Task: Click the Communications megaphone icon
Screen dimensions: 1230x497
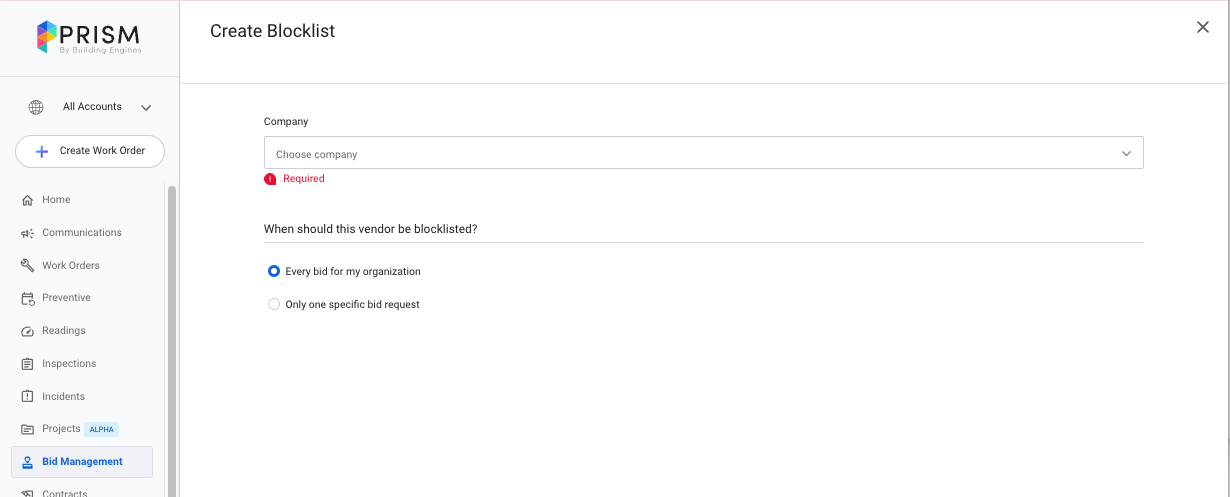Action: (28, 233)
